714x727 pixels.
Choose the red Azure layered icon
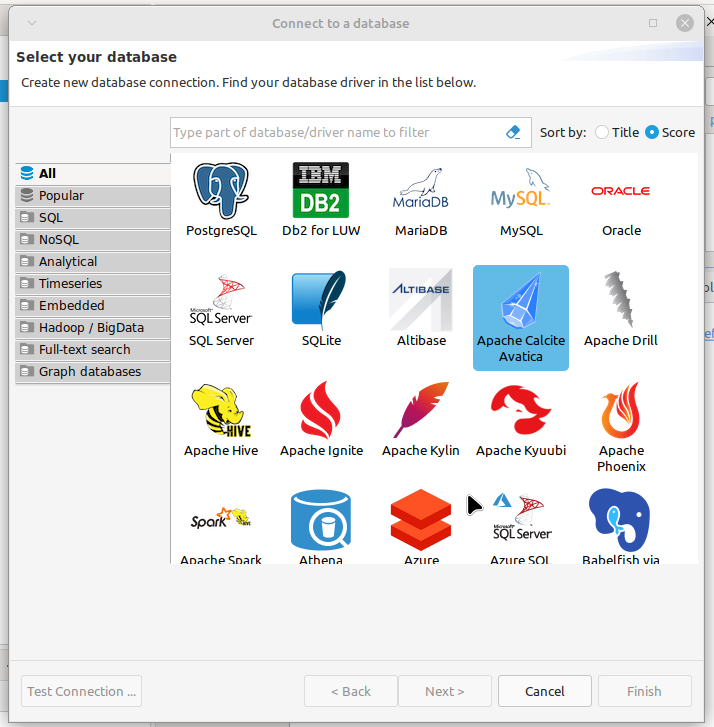click(x=421, y=526)
